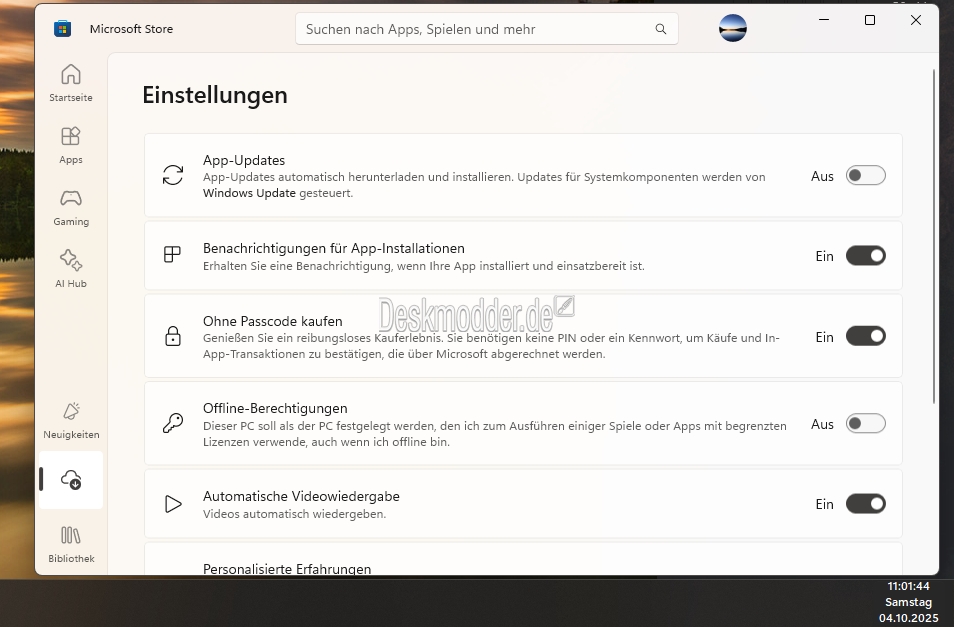954x627 pixels.
Task: Enable the Offline-Berechtigungen toggle
Action: pos(865,424)
